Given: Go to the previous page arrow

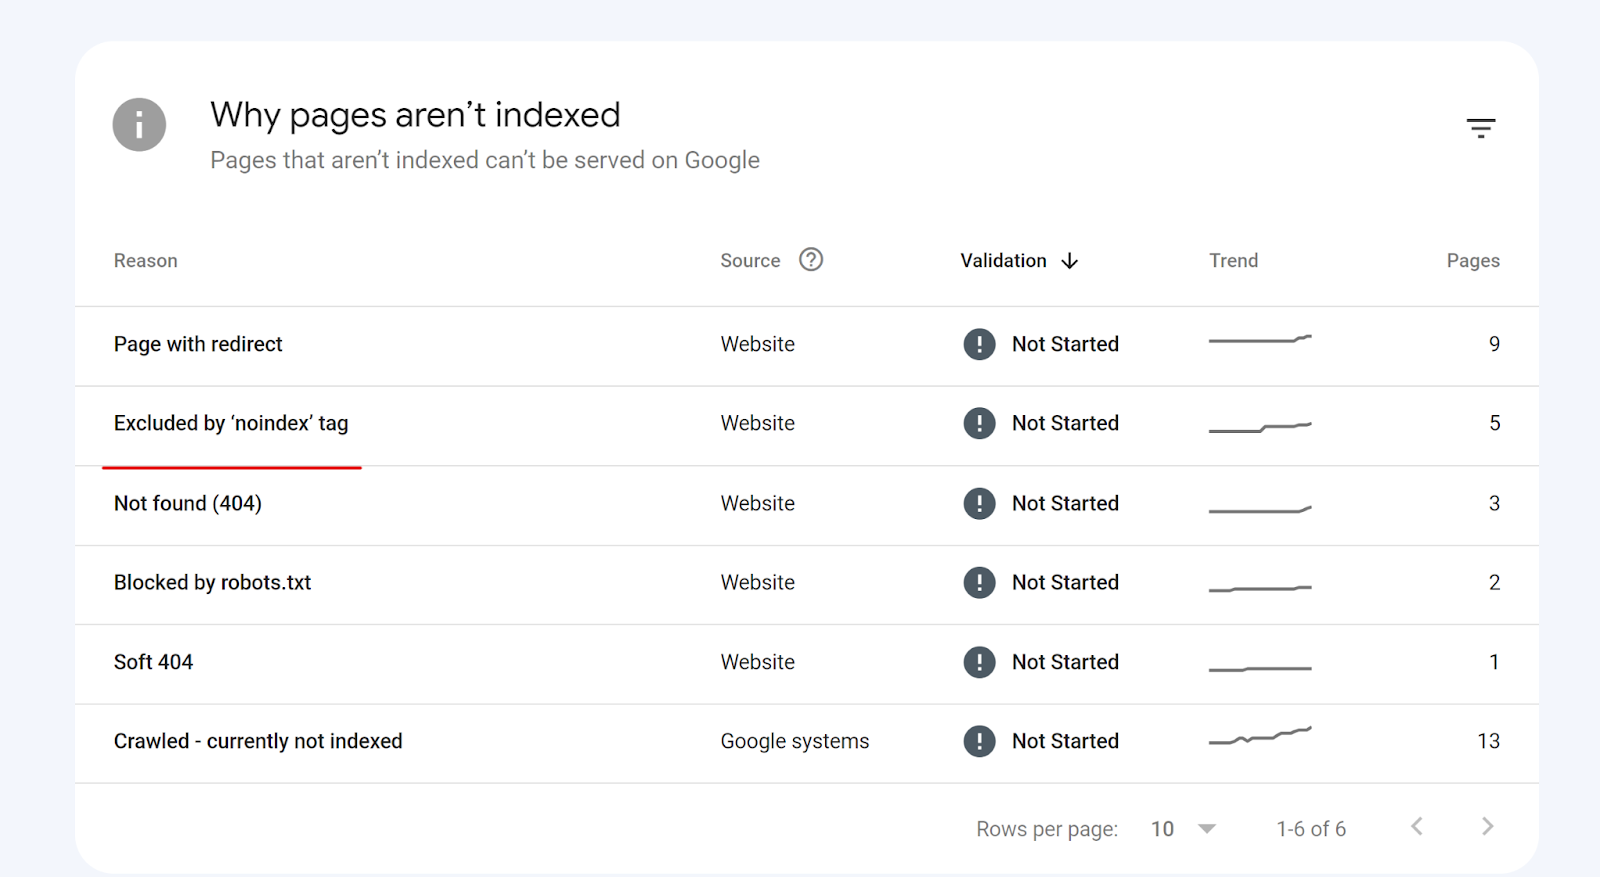Looking at the screenshot, I should [1417, 827].
